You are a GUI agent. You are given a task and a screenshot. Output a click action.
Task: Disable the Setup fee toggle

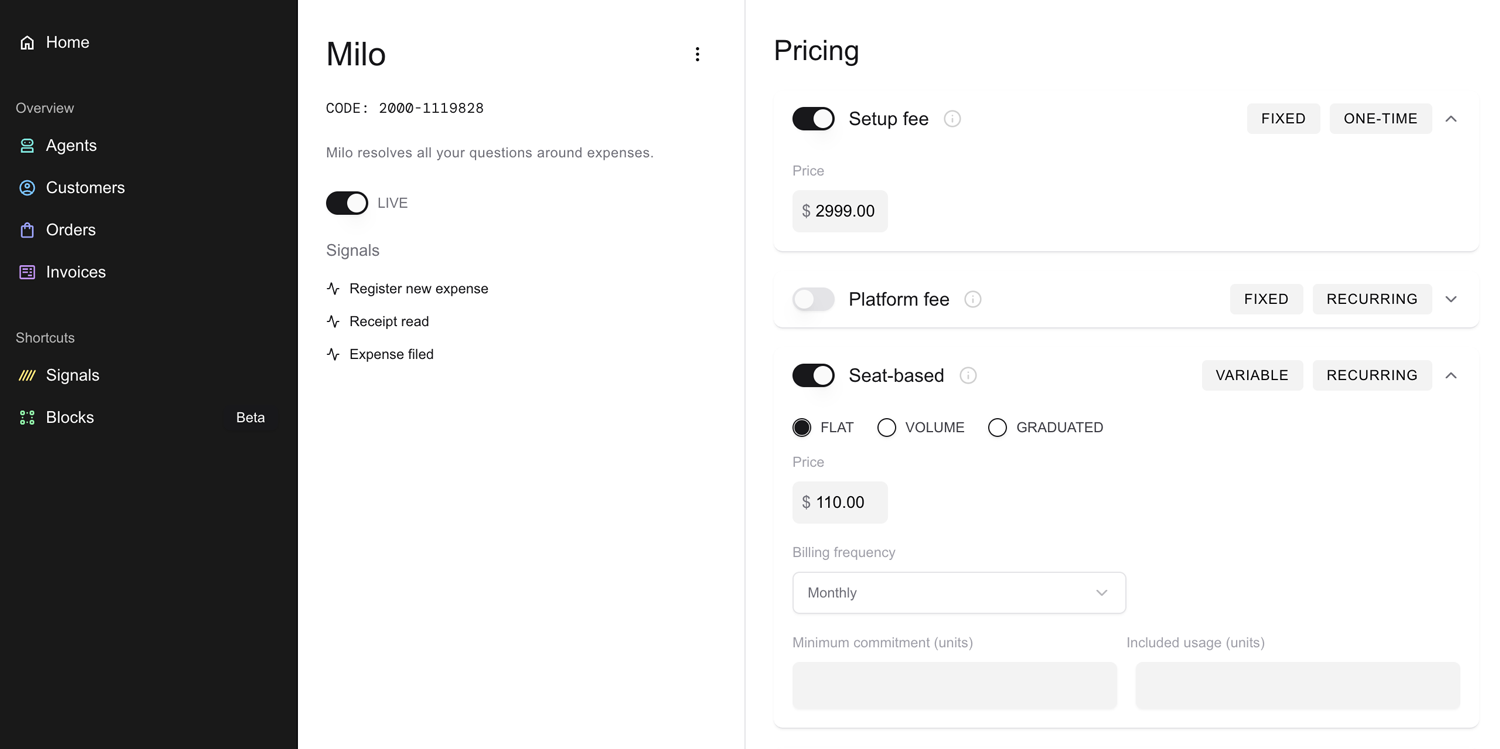[x=813, y=118]
